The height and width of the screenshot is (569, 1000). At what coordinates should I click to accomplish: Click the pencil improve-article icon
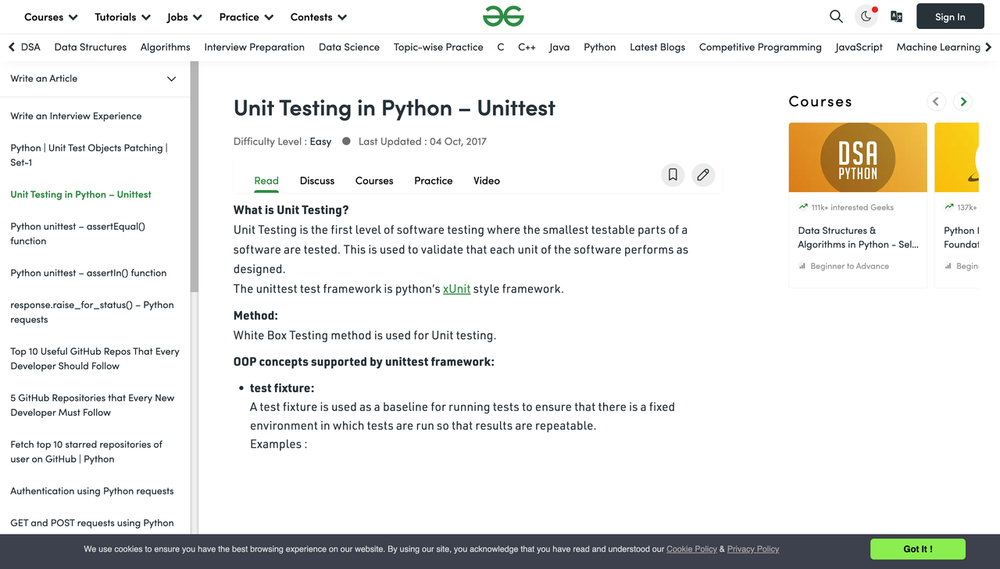703,175
